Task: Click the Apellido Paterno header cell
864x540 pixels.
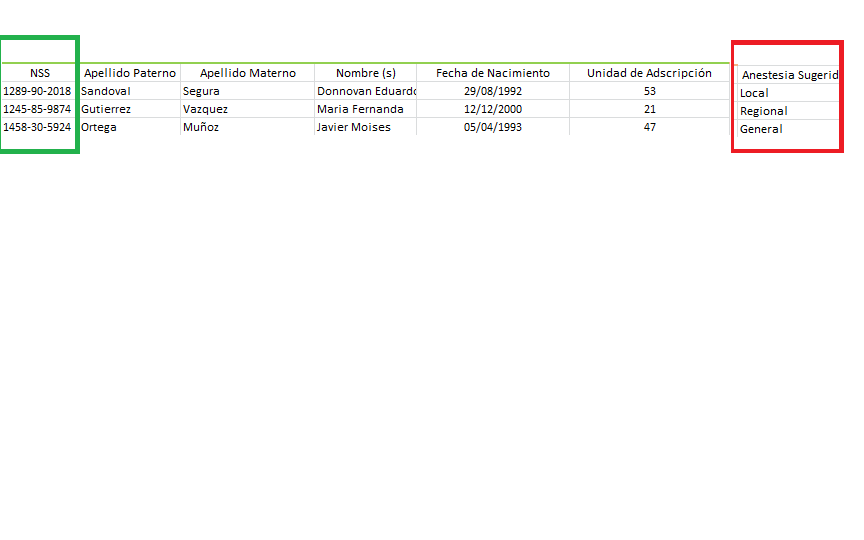Action: [130, 73]
